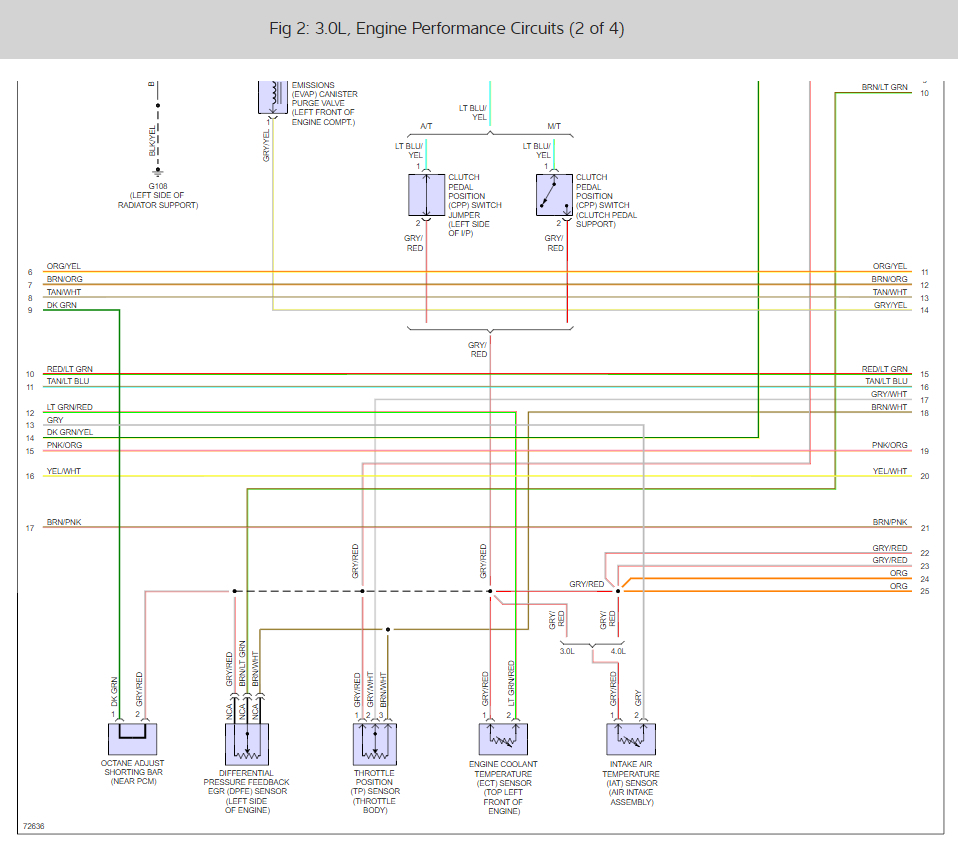Click the DPFE sensor component symbol

click(246, 744)
